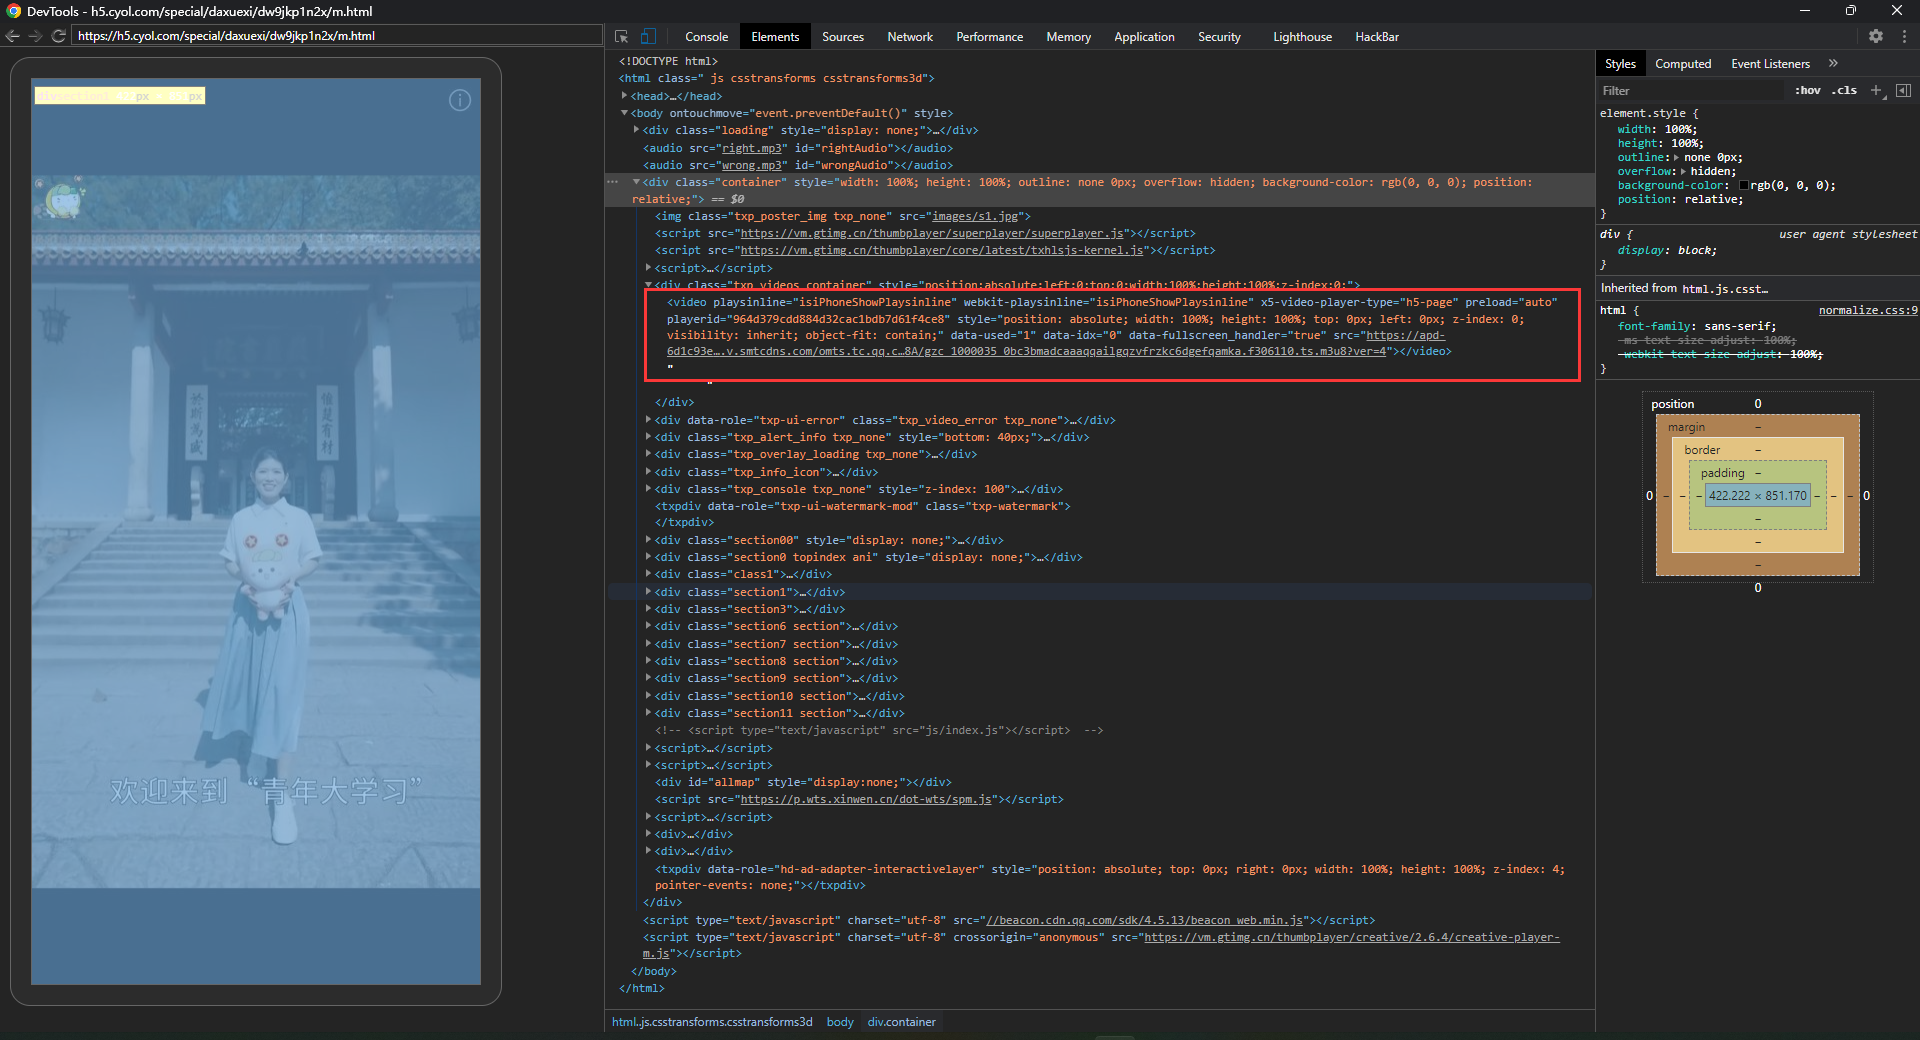Click the background-color black swatch
This screenshot has width=1920, height=1040.
pyautogui.click(x=1744, y=186)
